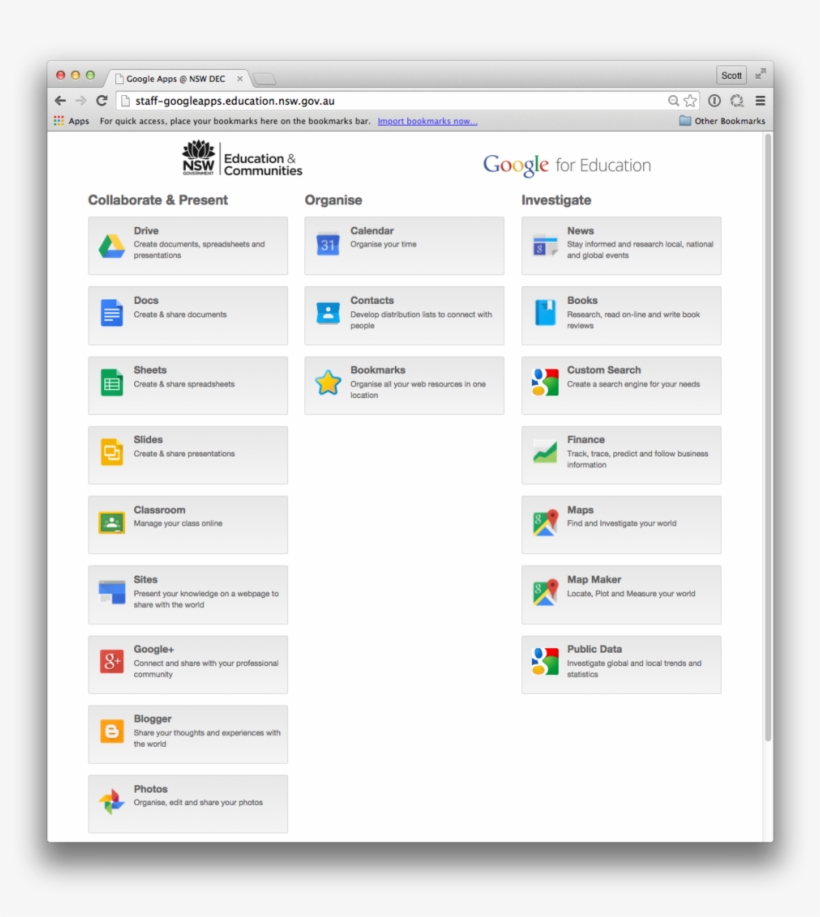This screenshot has height=917, width=820.
Task: Click the blue Docs document icon
Action: point(111,313)
